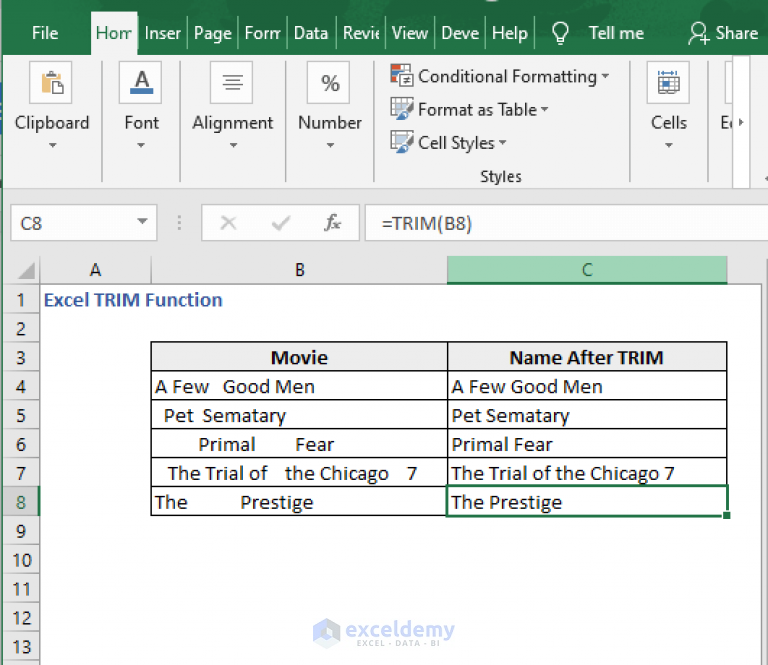Select row 8 header
768x665 pixels.
pos(21,501)
